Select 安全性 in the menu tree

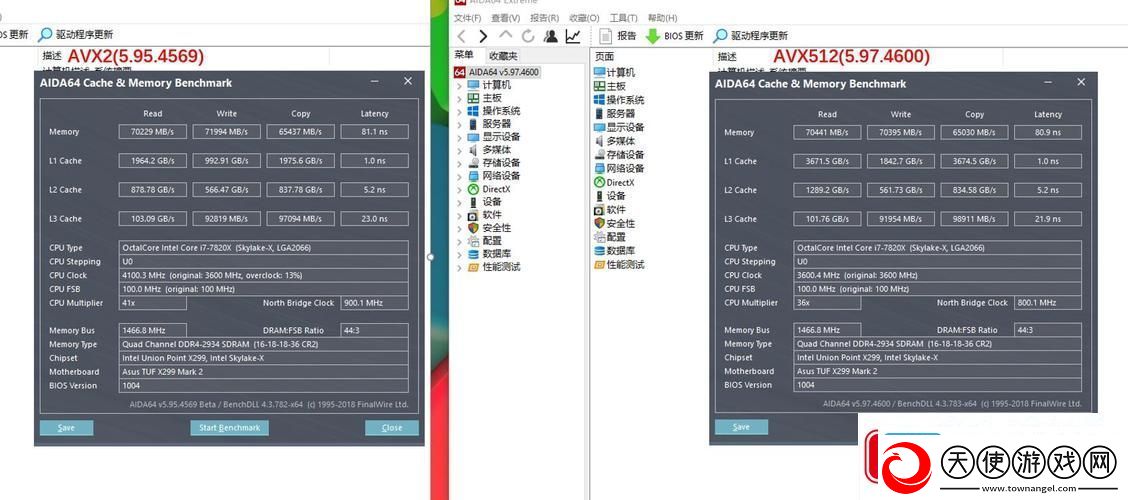tap(497, 227)
